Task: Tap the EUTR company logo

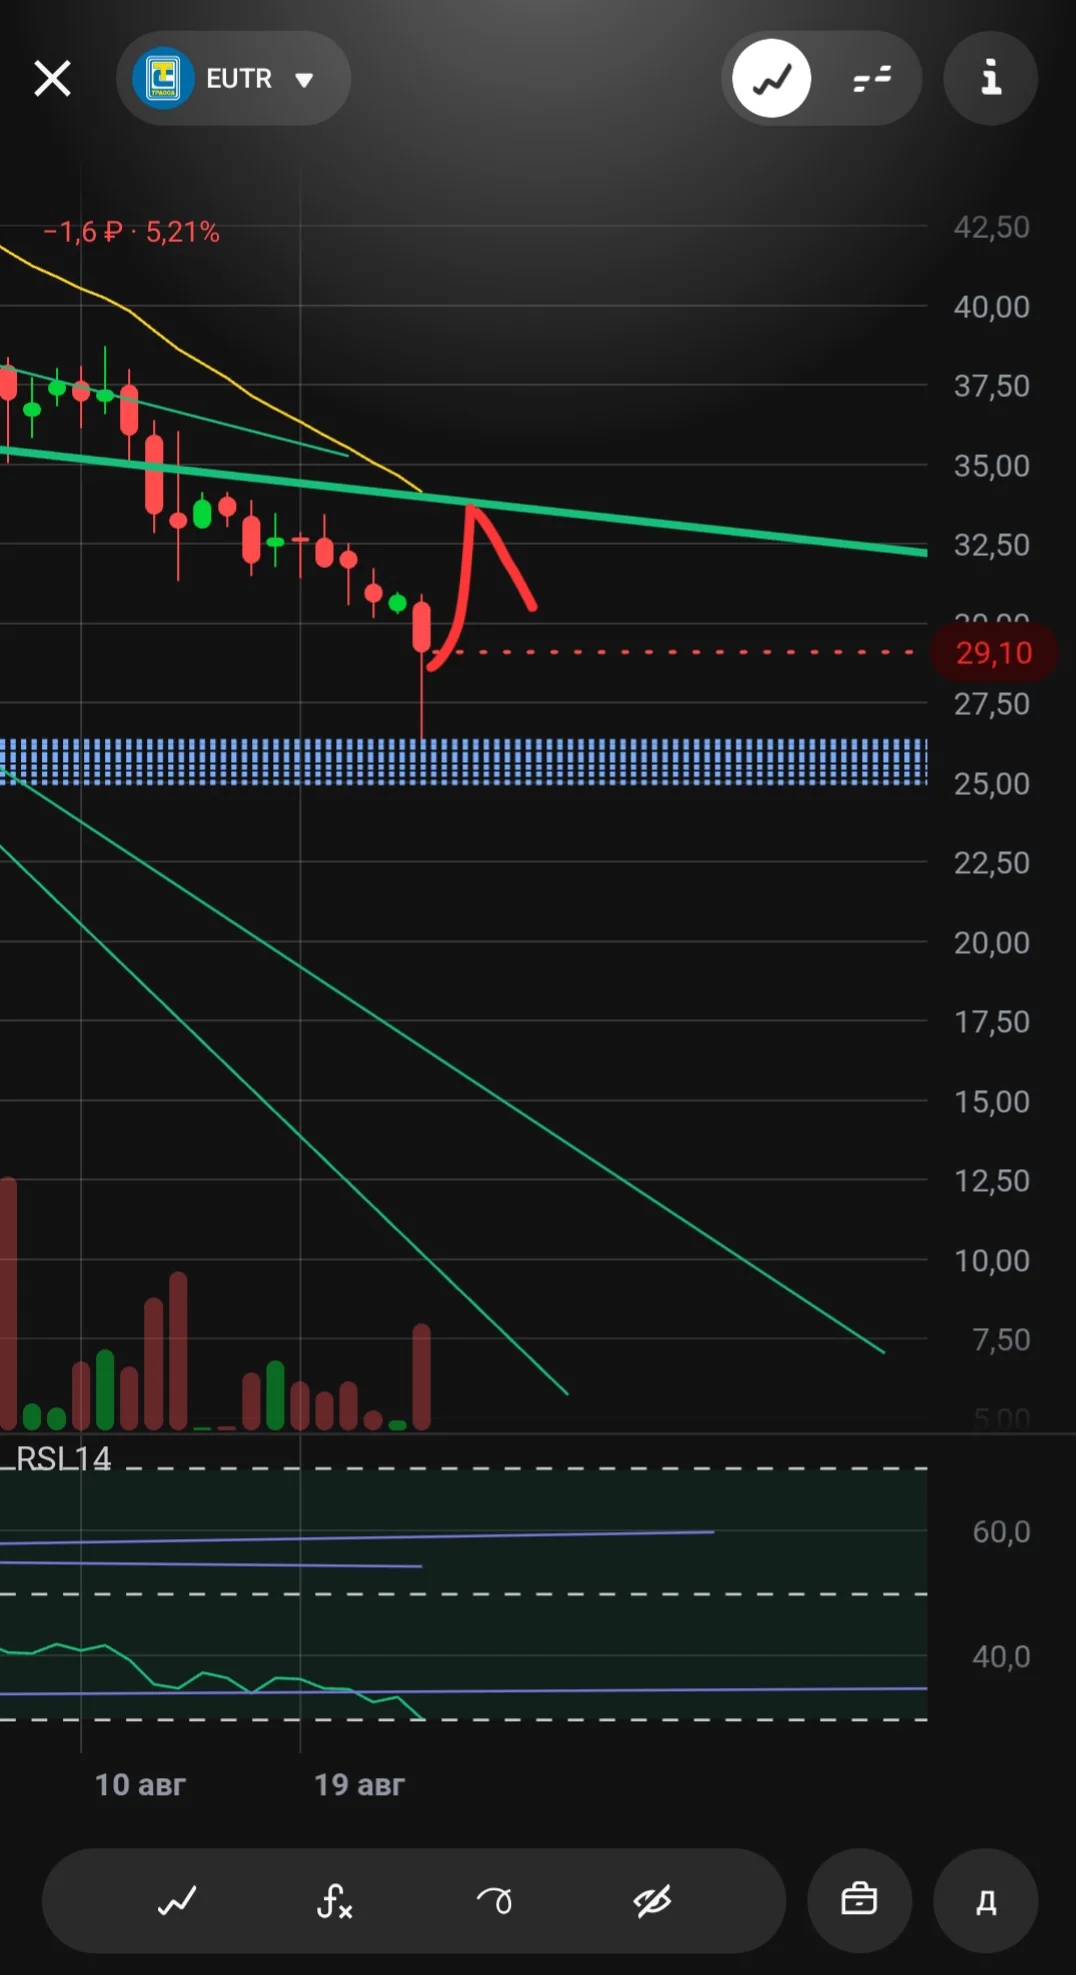Action: [163, 78]
